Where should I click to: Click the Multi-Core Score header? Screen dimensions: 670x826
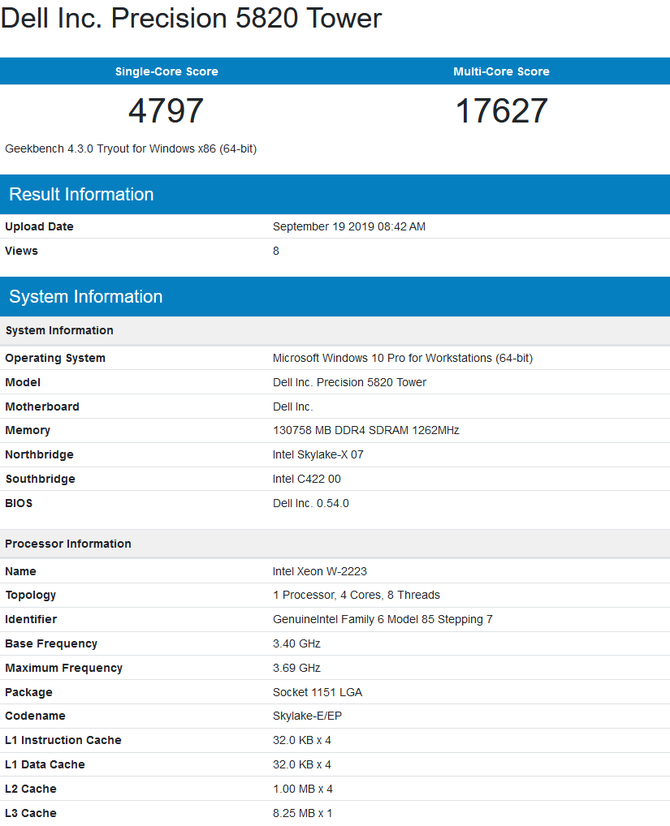coord(501,72)
